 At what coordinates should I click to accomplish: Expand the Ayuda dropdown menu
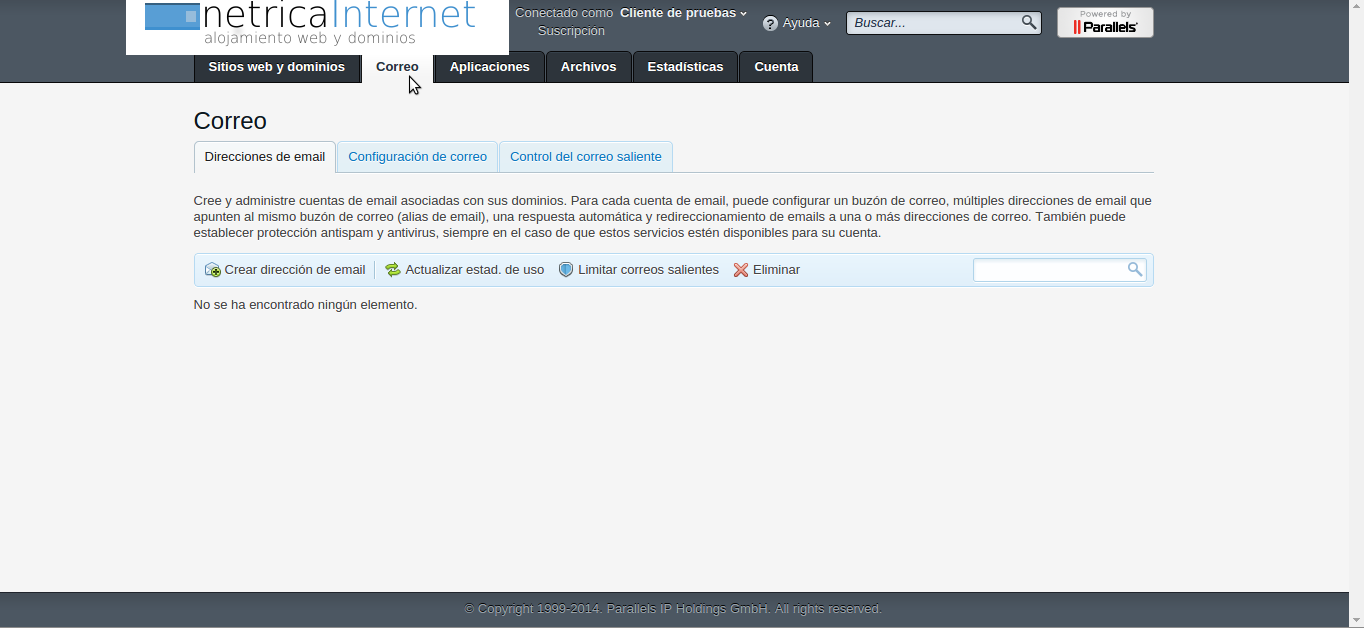(x=806, y=23)
